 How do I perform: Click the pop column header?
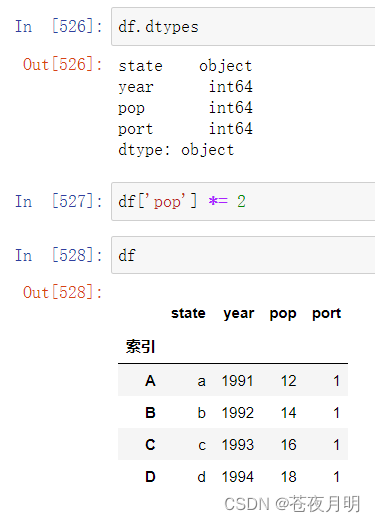click(283, 314)
